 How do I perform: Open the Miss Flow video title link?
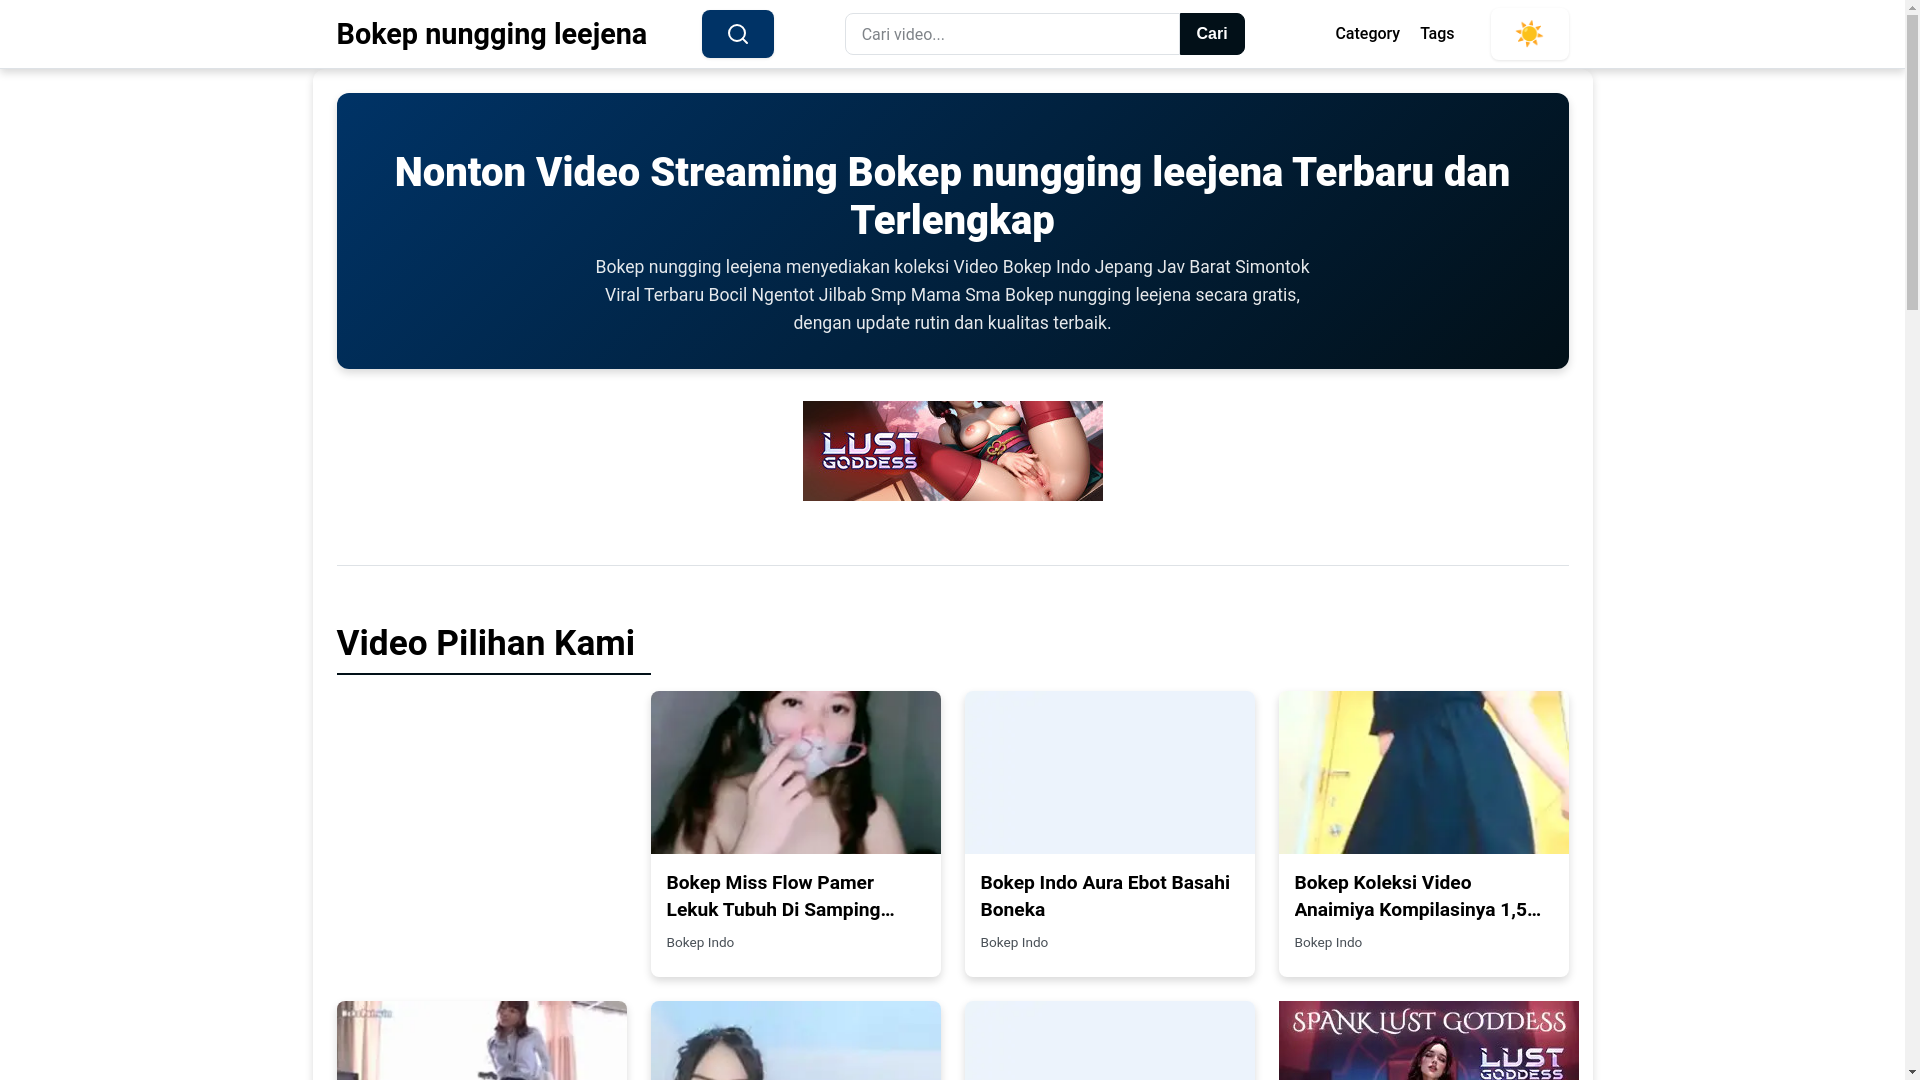[781, 896]
